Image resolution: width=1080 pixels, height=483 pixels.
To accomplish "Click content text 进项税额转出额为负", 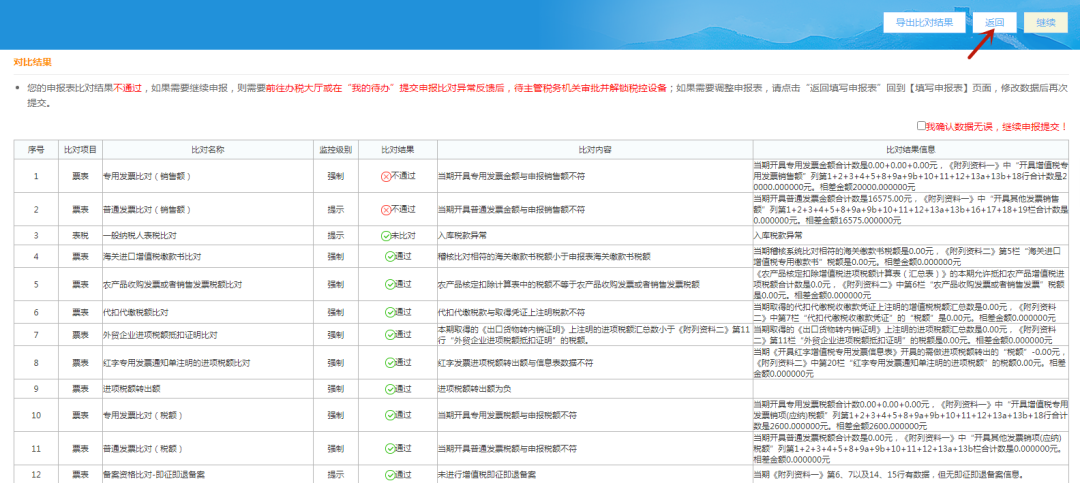I will (474, 389).
